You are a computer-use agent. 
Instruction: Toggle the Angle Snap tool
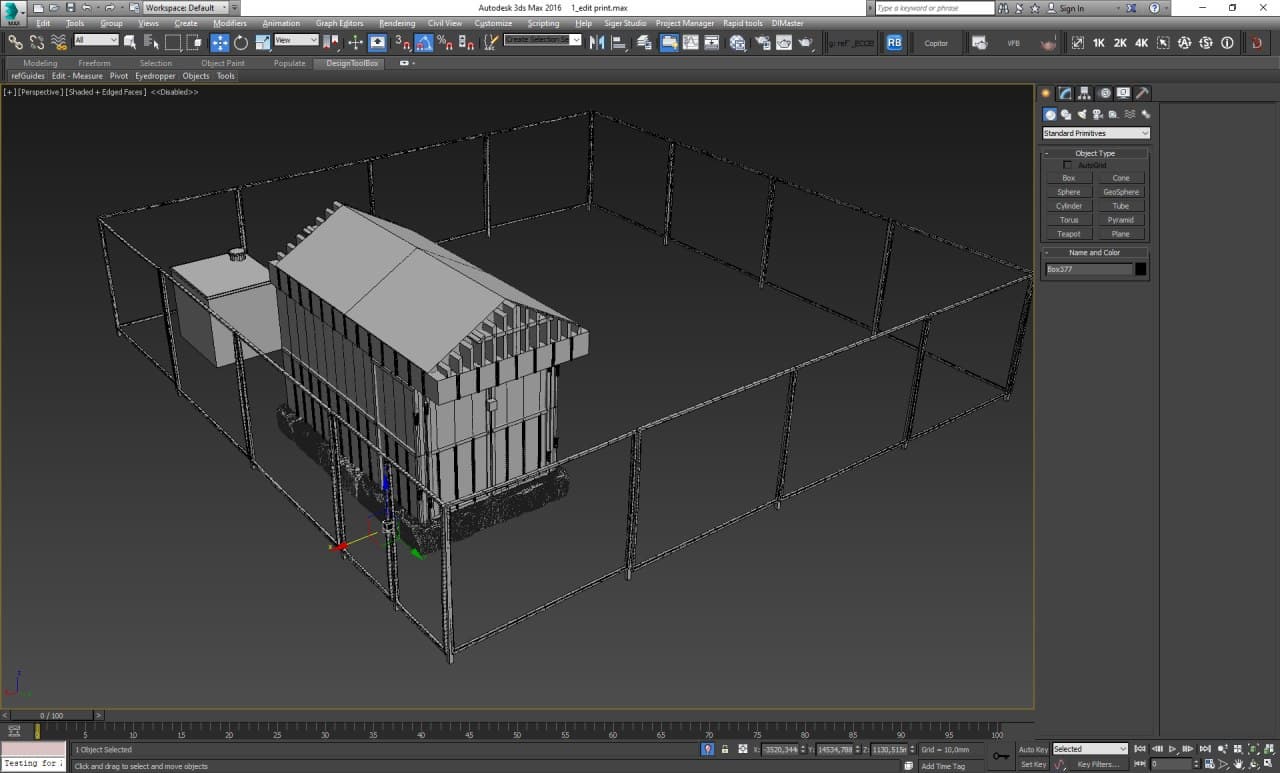point(424,42)
